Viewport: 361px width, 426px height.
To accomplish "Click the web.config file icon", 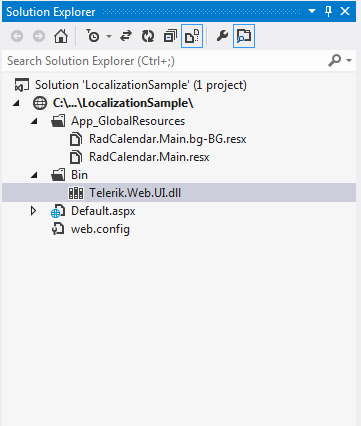I will pos(58,229).
